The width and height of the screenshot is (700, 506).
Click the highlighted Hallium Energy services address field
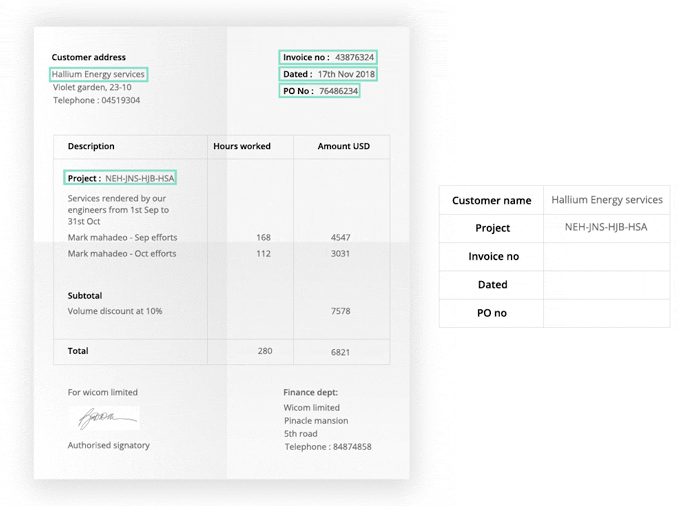[x=99, y=74]
